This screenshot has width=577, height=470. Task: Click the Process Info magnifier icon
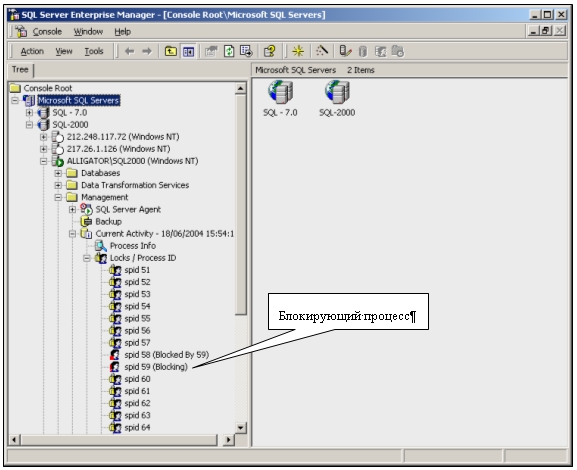point(100,246)
